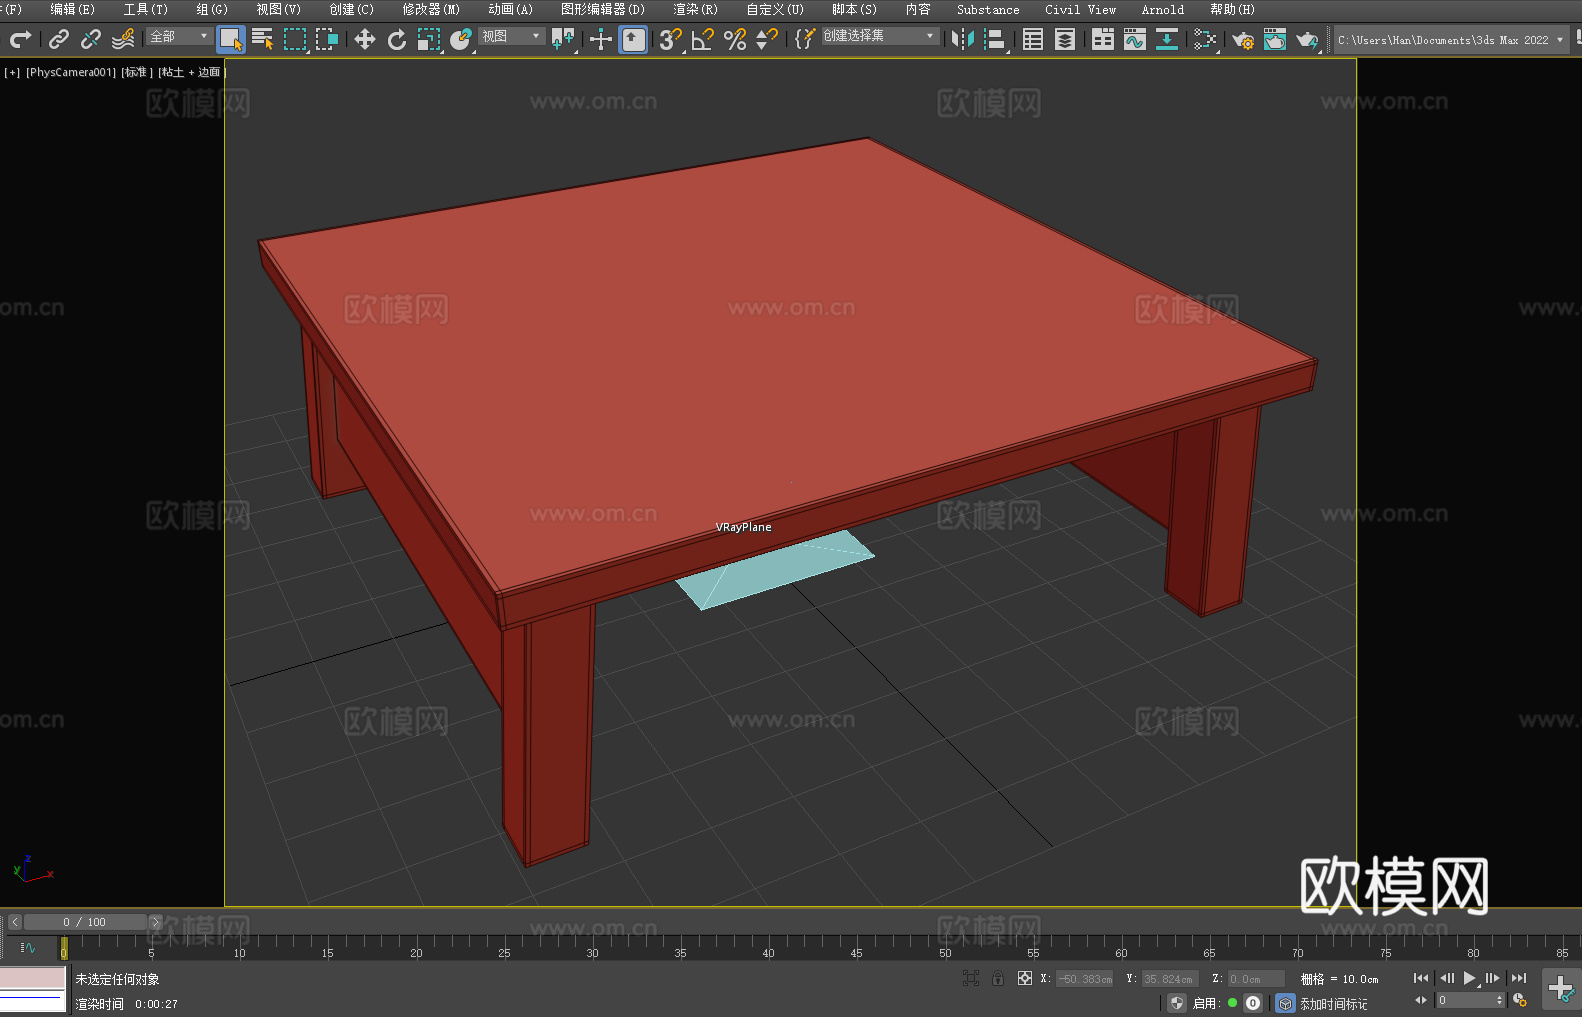Click the pink MAXScript listener swatch
The width and height of the screenshot is (1582, 1017).
coord(33,977)
